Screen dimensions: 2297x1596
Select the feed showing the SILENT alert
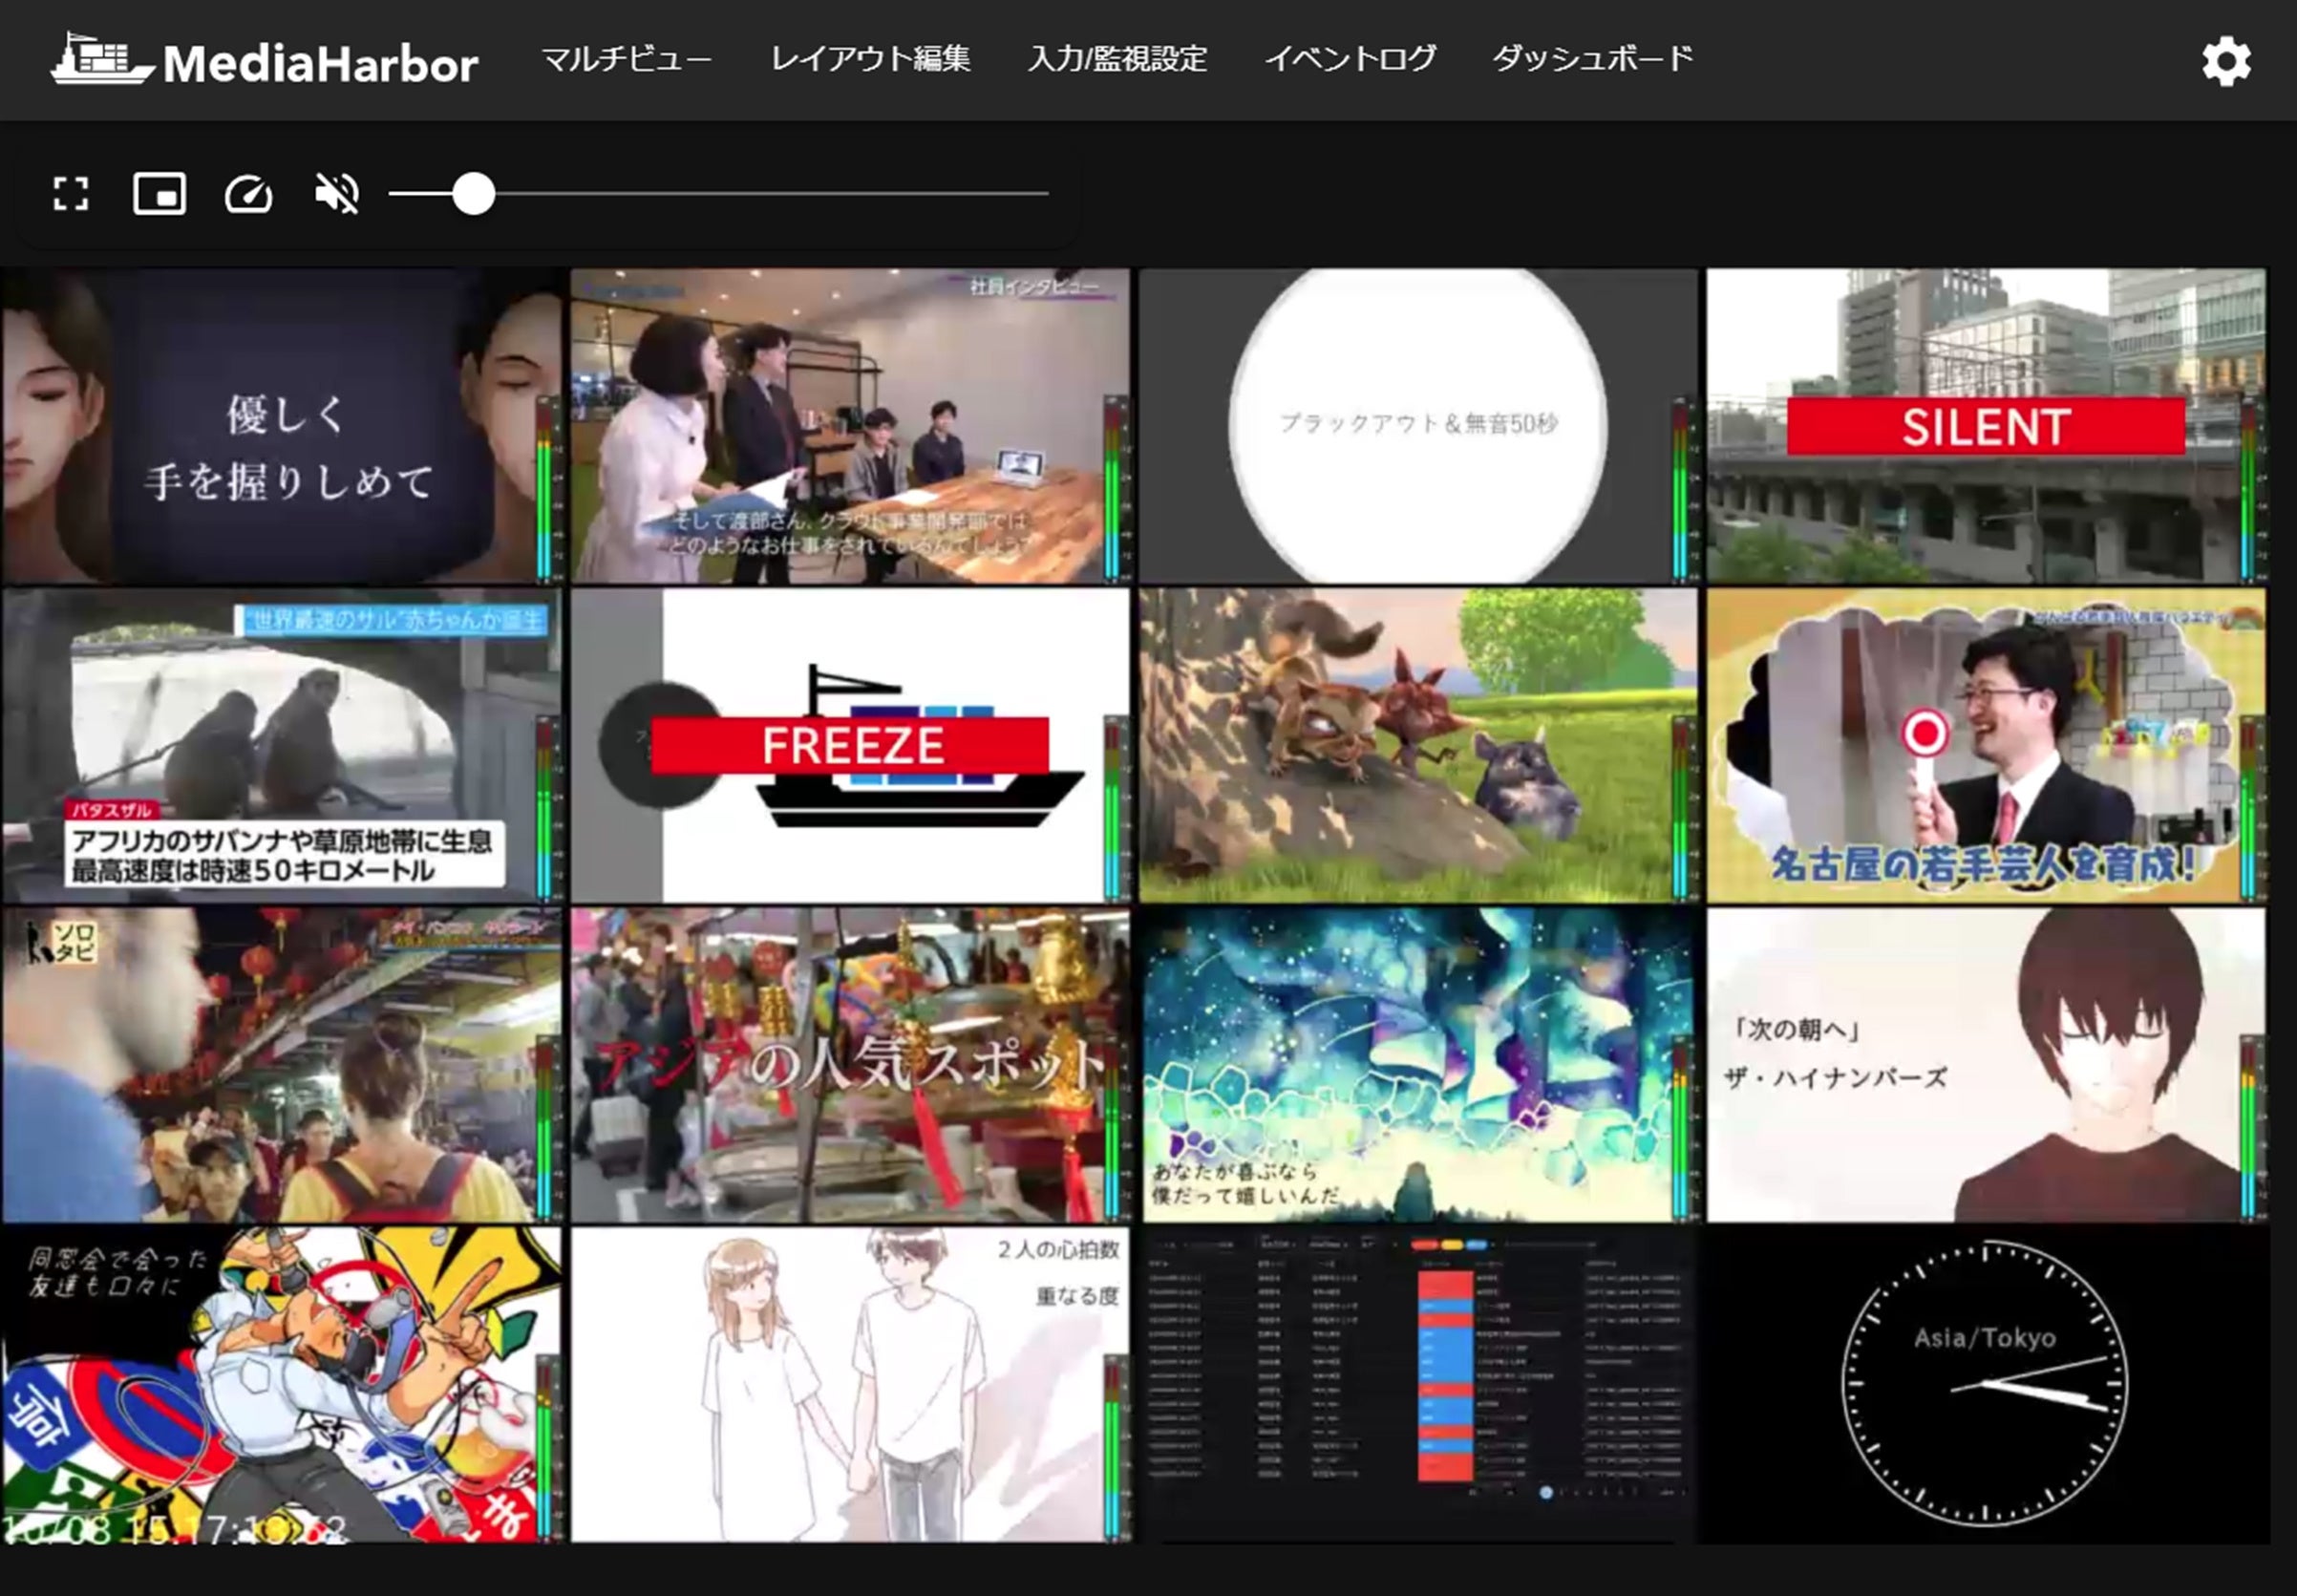(x=1985, y=425)
